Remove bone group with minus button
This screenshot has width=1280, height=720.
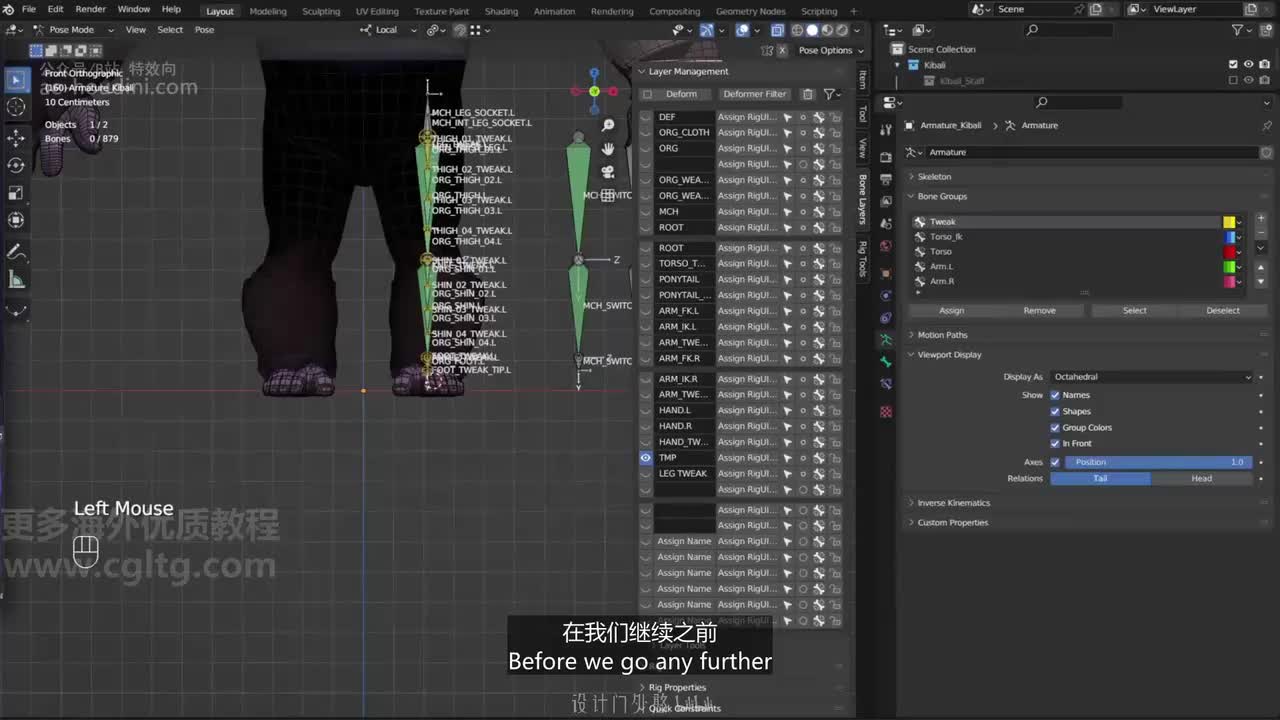point(1261,235)
